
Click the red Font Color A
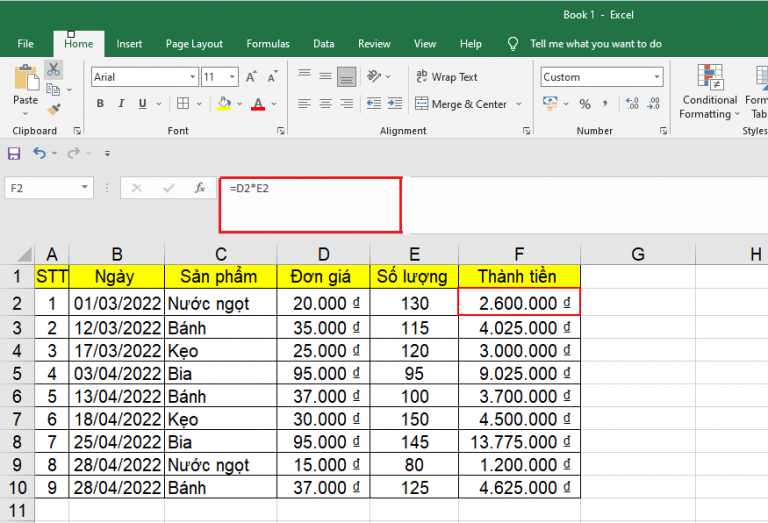tap(258, 103)
